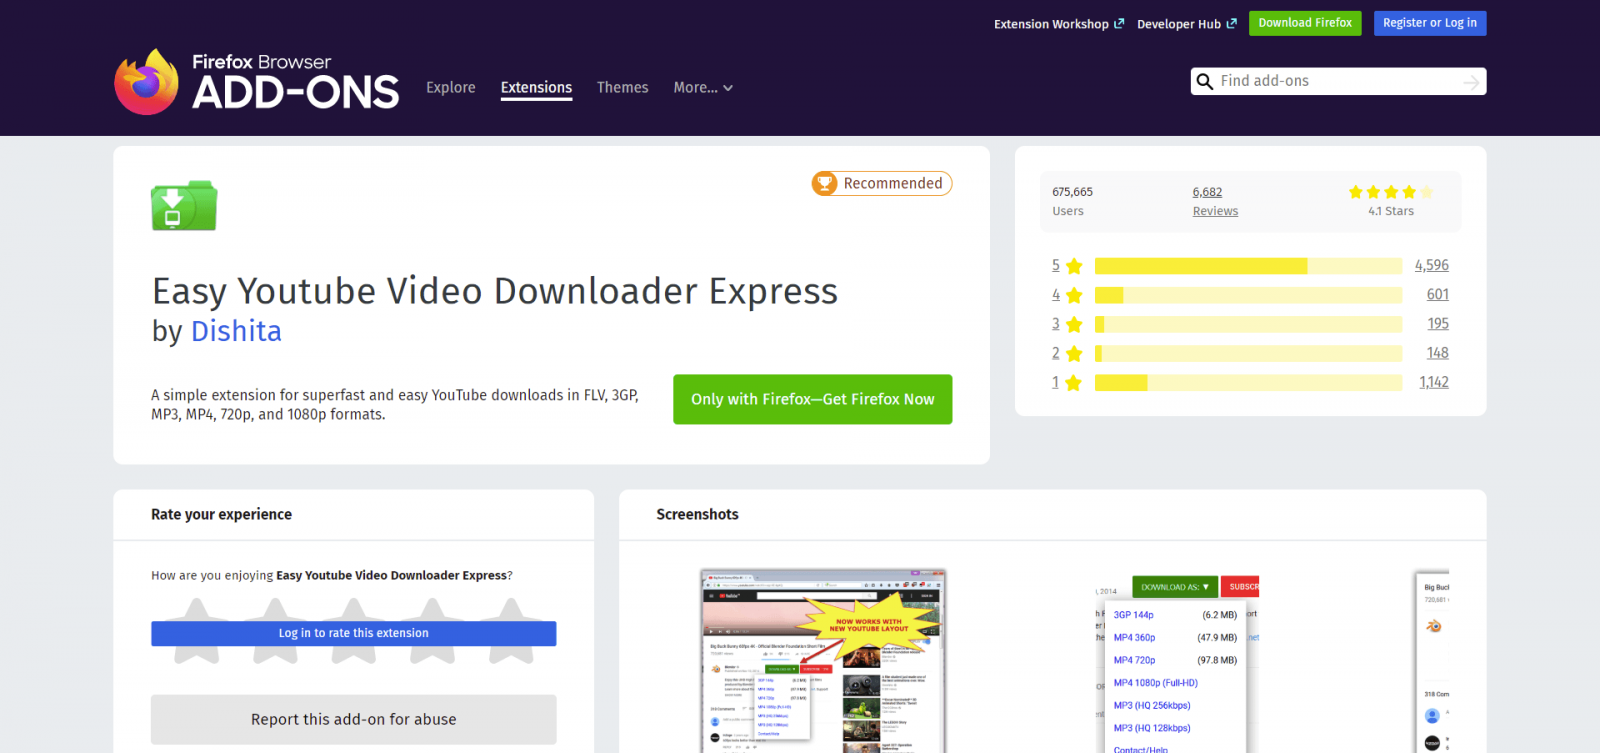Select the fifth grey rating star
This screenshot has width=1600, height=753.
click(x=511, y=631)
